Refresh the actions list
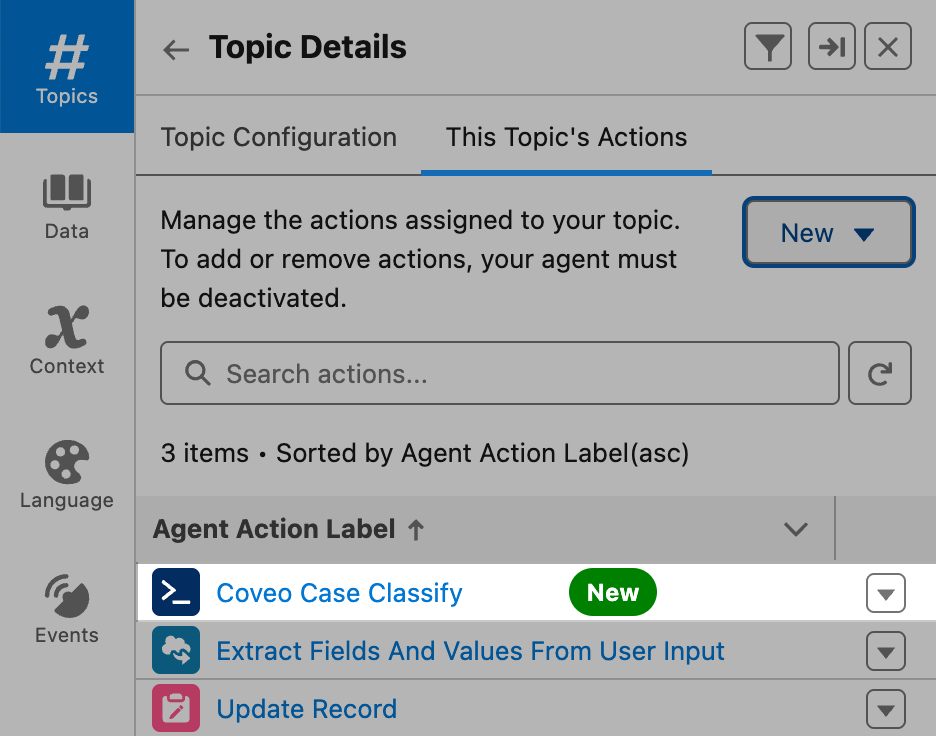 click(x=880, y=373)
